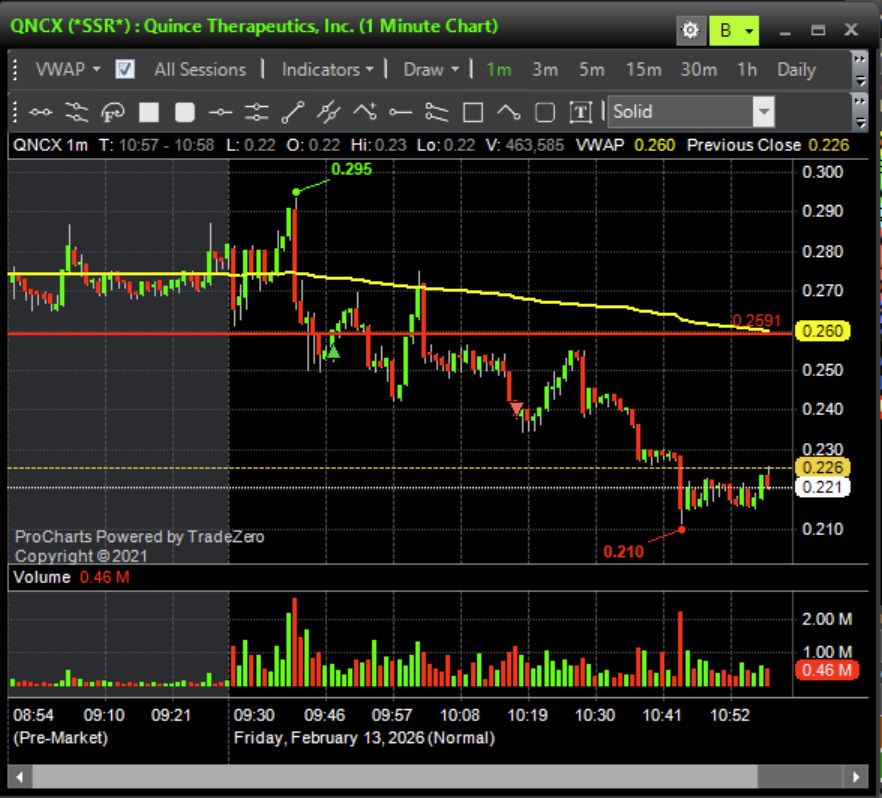Click the green up-triangle marker on chart
882x798 pixels.
tap(334, 352)
